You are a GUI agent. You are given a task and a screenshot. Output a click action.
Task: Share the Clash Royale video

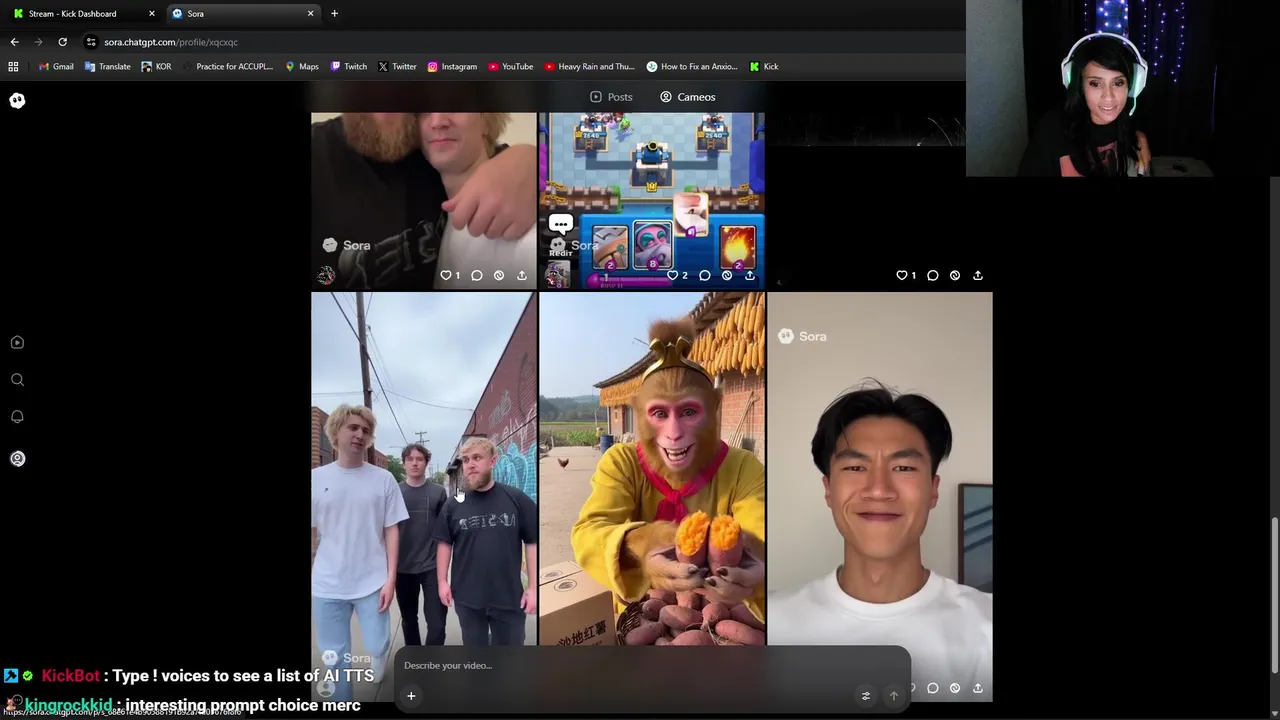[x=750, y=275]
